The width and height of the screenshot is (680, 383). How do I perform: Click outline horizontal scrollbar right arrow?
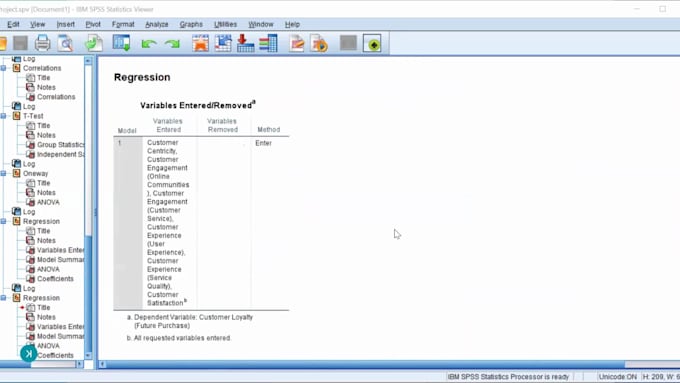click(79, 364)
